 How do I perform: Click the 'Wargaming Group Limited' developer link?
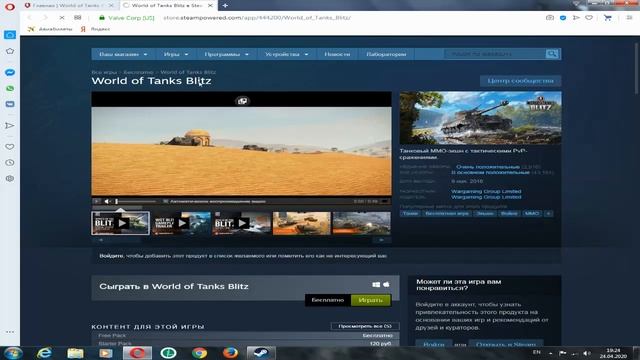click(x=486, y=191)
